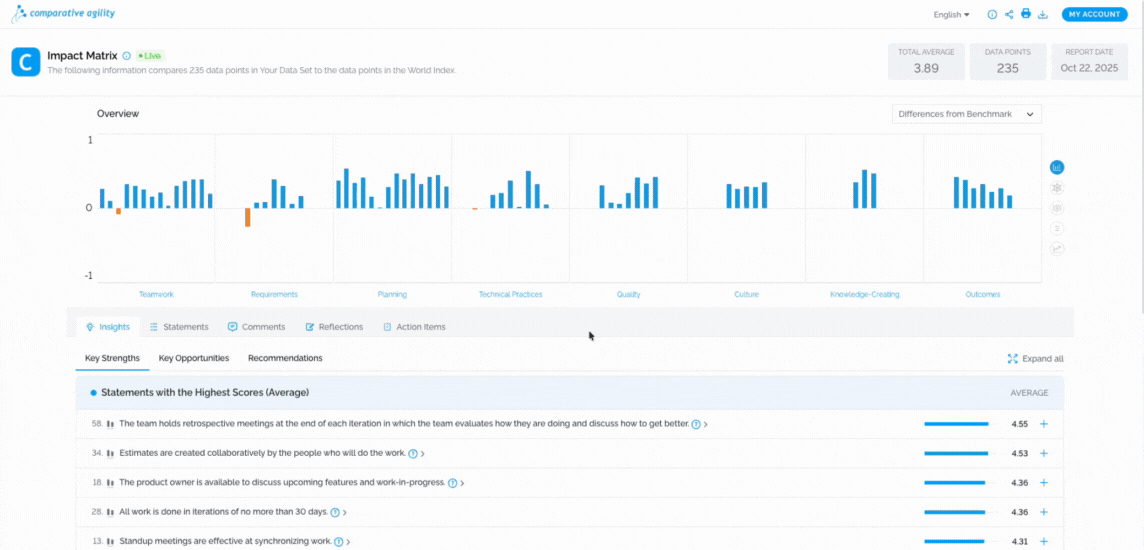This screenshot has width=1144, height=550.
Task: Open Differences from Benchmark dropdown
Action: tap(967, 114)
